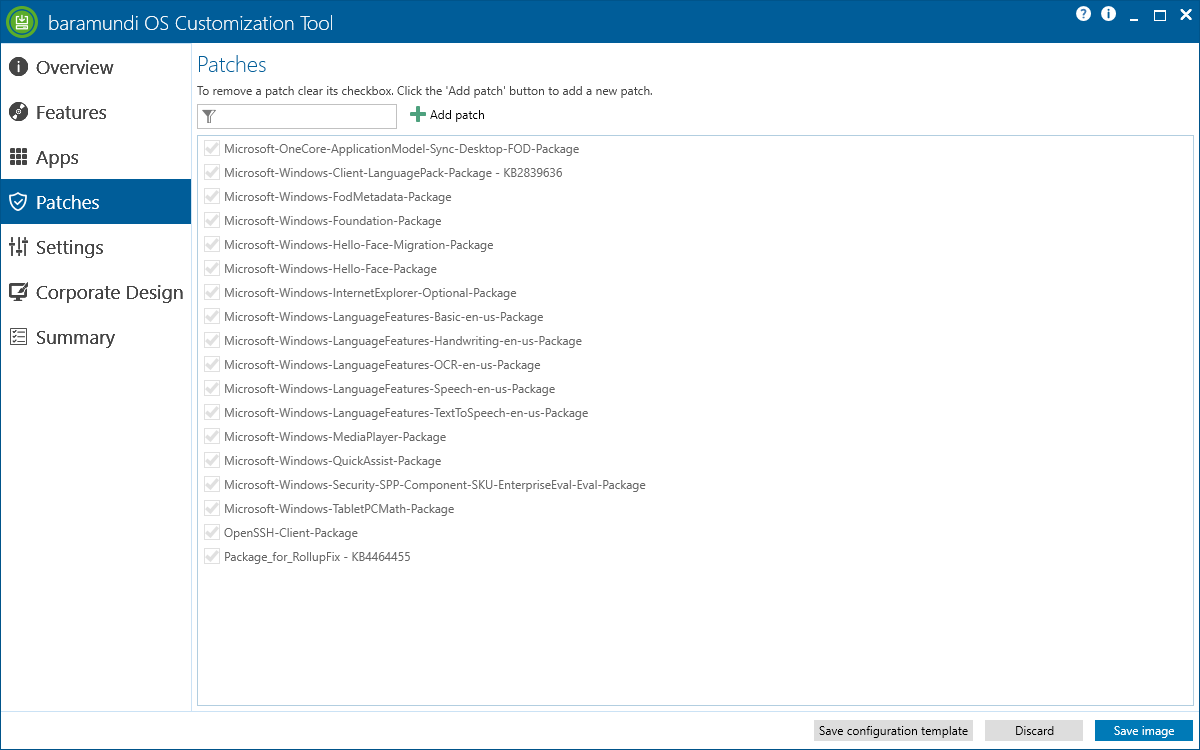Click the Corporate Design monitor icon
Screen dimensions: 1200x750
[x=18, y=292]
